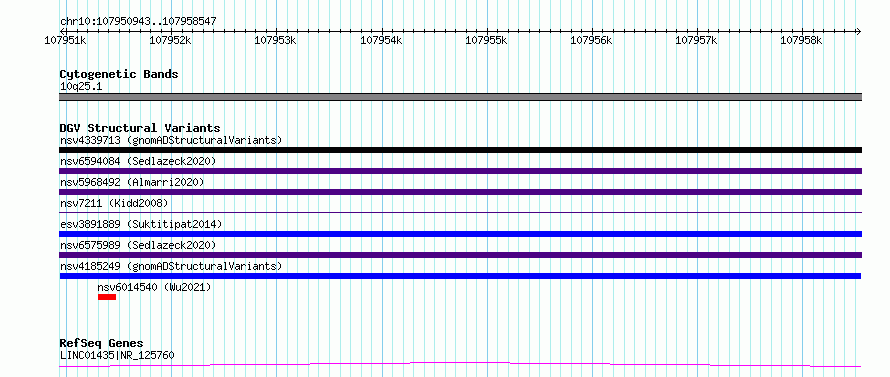Image resolution: width=890 pixels, height=377 pixels.
Task: Open the LINC01435|NR_125760 gene label
Action: tap(117, 356)
